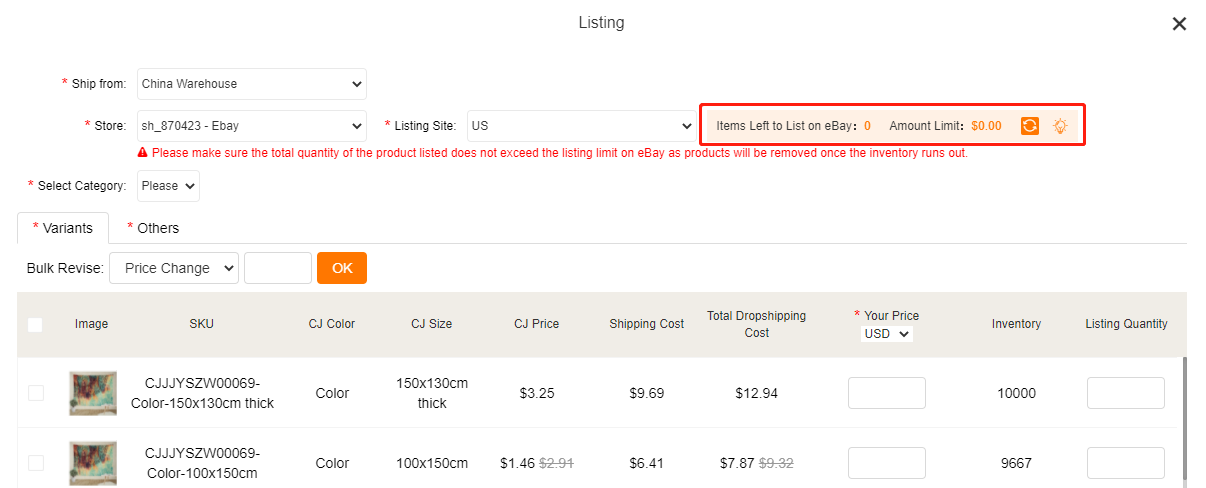Open the Bulk Revise Price Change dropdown
Viewport: 1206px width, 488px height.
coord(174,268)
